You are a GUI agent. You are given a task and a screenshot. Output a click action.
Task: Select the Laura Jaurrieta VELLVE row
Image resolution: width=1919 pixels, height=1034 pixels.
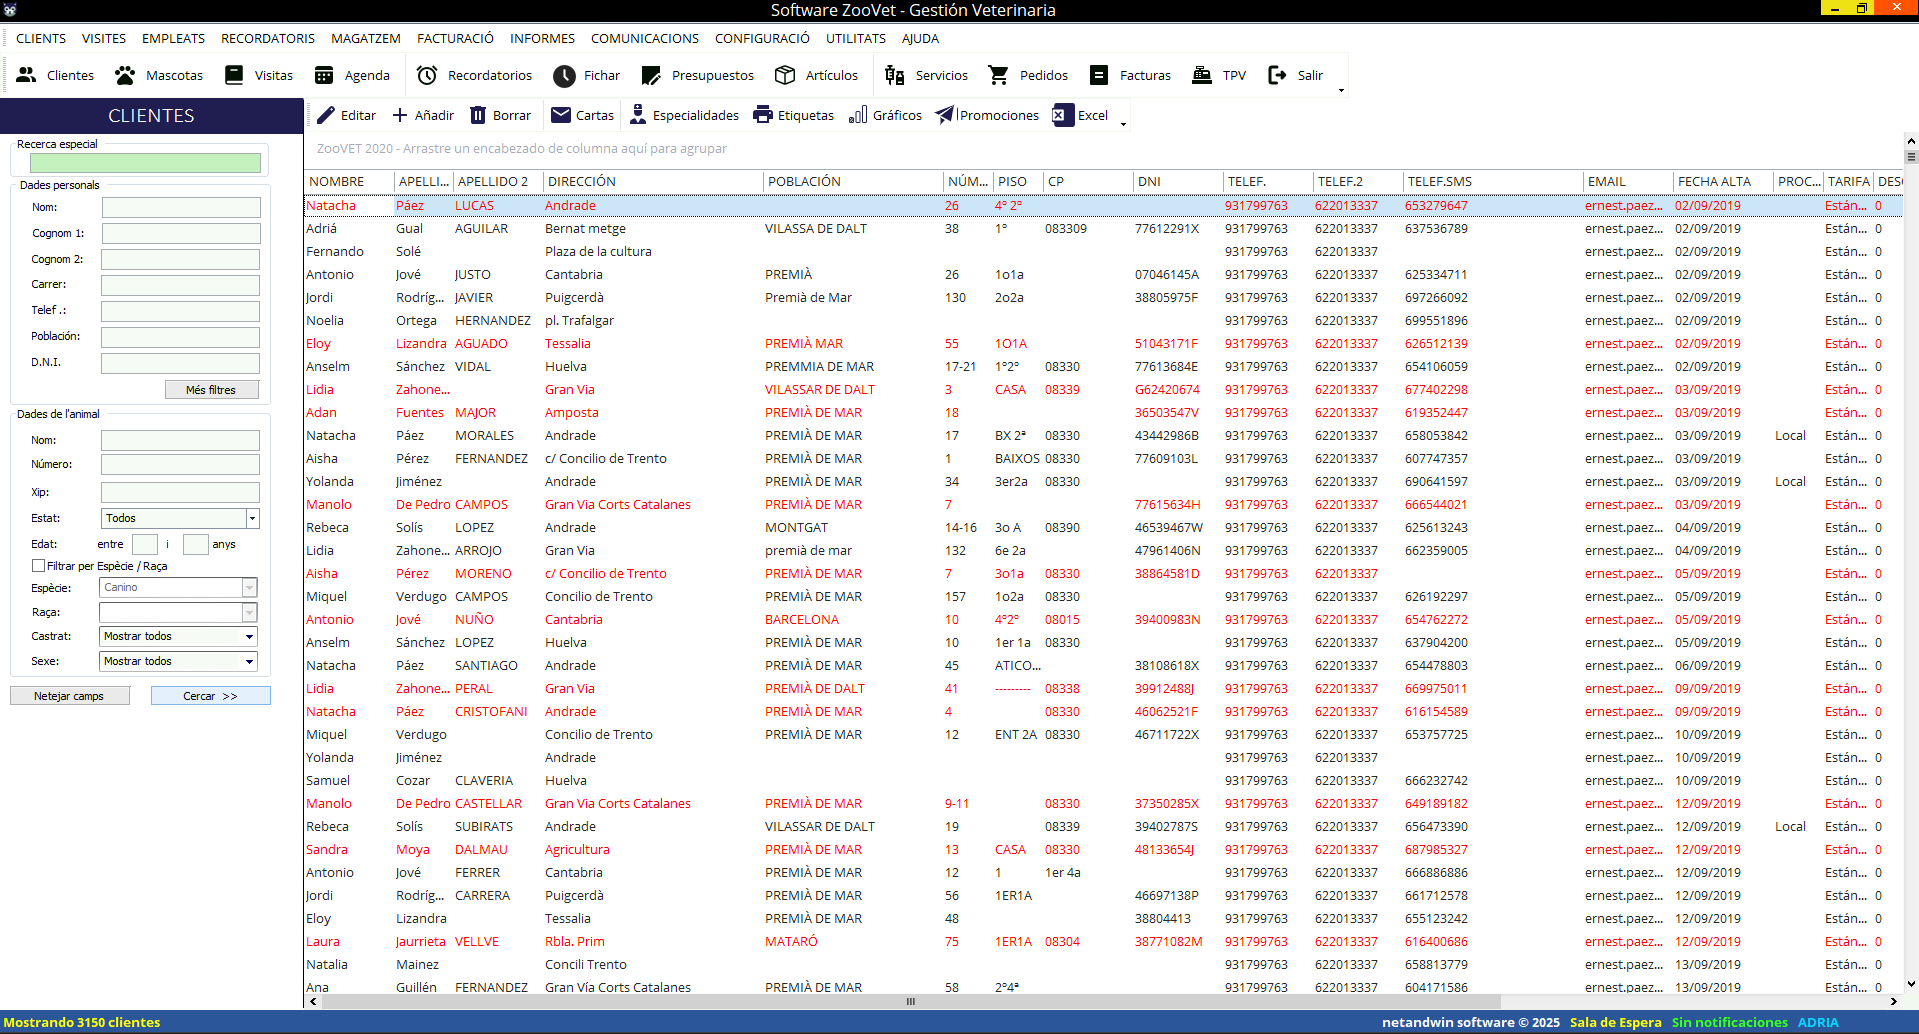point(1103,942)
